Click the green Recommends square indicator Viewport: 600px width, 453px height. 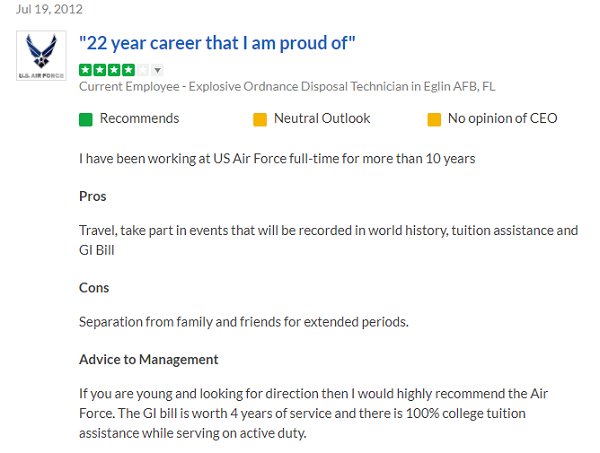(x=86, y=119)
